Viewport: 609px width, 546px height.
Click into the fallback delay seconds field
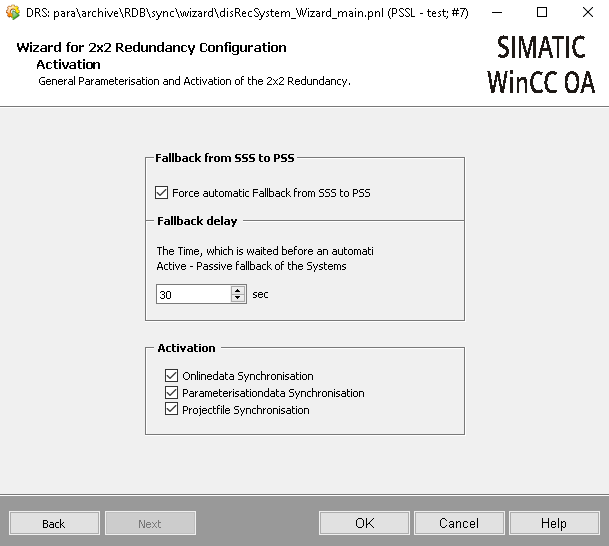[x=193, y=294]
